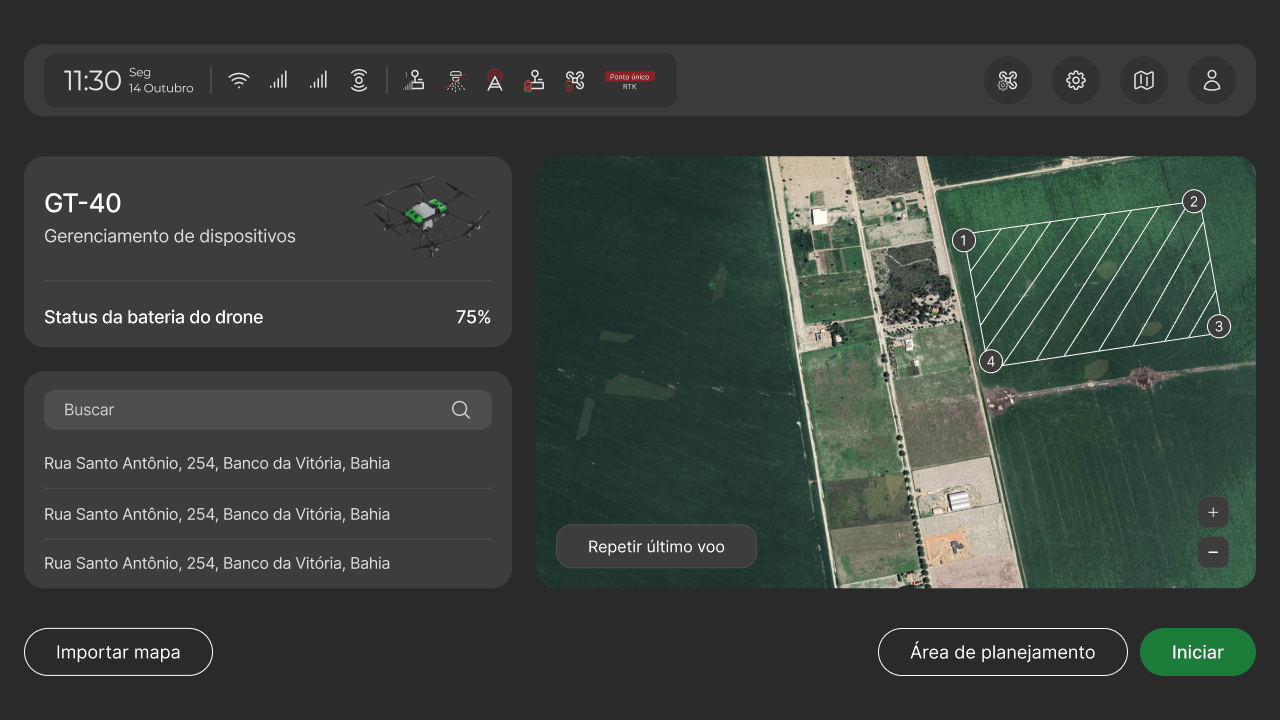Open the folded map icon button
This screenshot has height=720, width=1280.
click(1144, 80)
